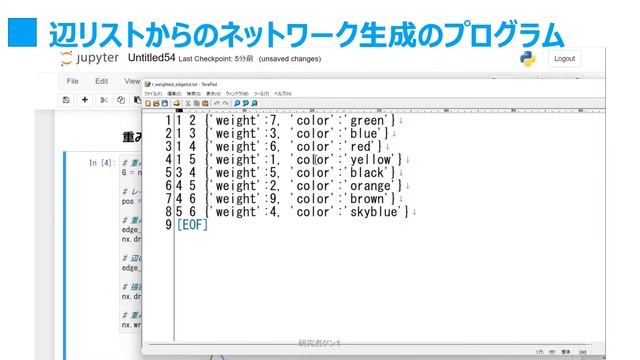Insert a cell with Jupyter's plus icon
Image resolution: width=640 pixels, height=360 pixels.
point(85,100)
